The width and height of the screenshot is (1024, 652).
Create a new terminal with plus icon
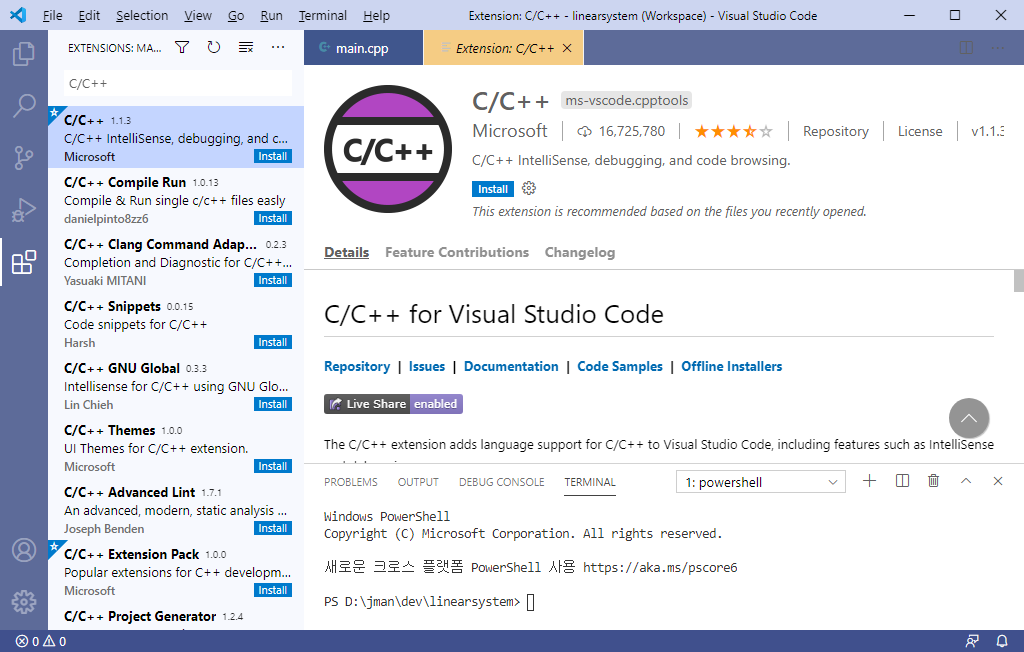(x=869, y=481)
